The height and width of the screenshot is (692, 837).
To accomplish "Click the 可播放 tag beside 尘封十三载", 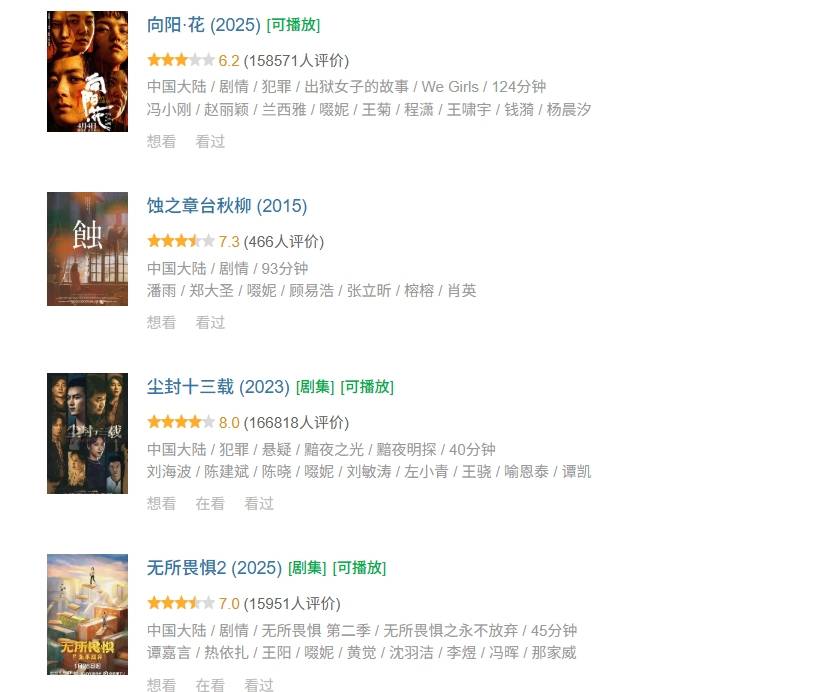I will click(367, 387).
